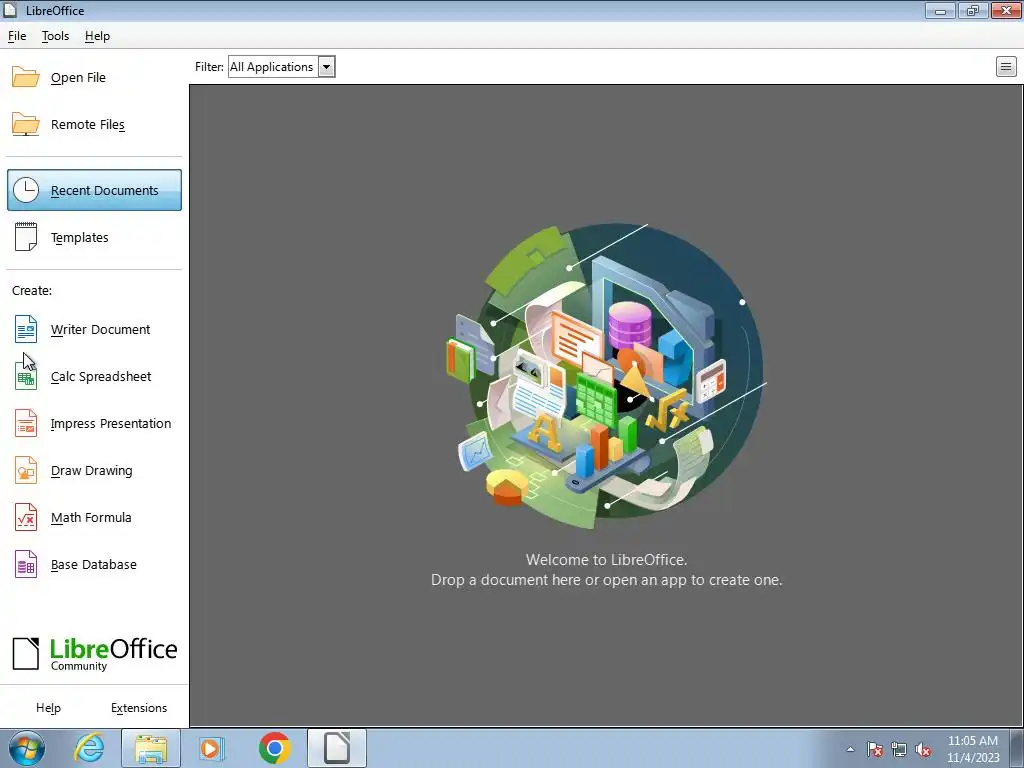This screenshot has width=1024, height=768.
Task: Click the Impress Presentation icon
Action: 26,423
